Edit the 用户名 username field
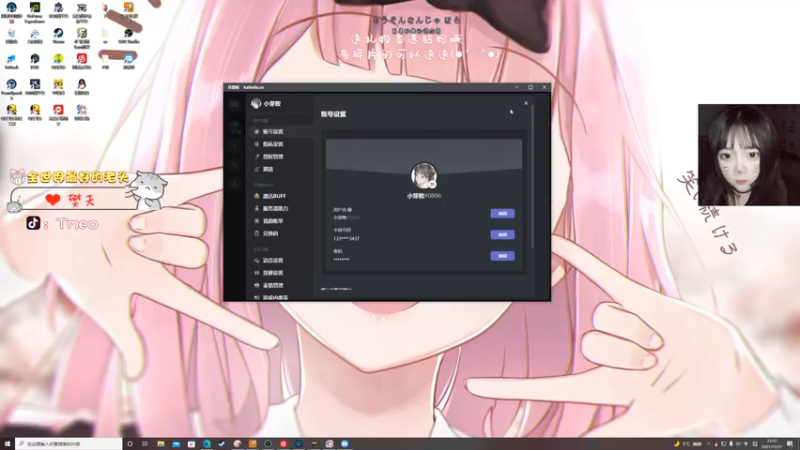The image size is (800, 450). coord(502,213)
